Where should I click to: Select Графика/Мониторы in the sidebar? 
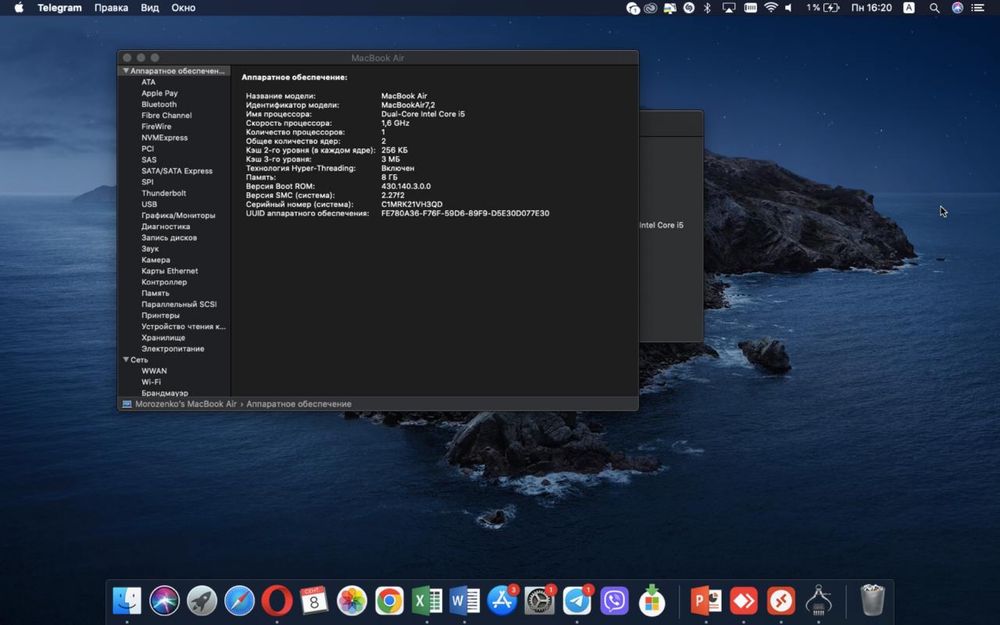tap(178, 216)
